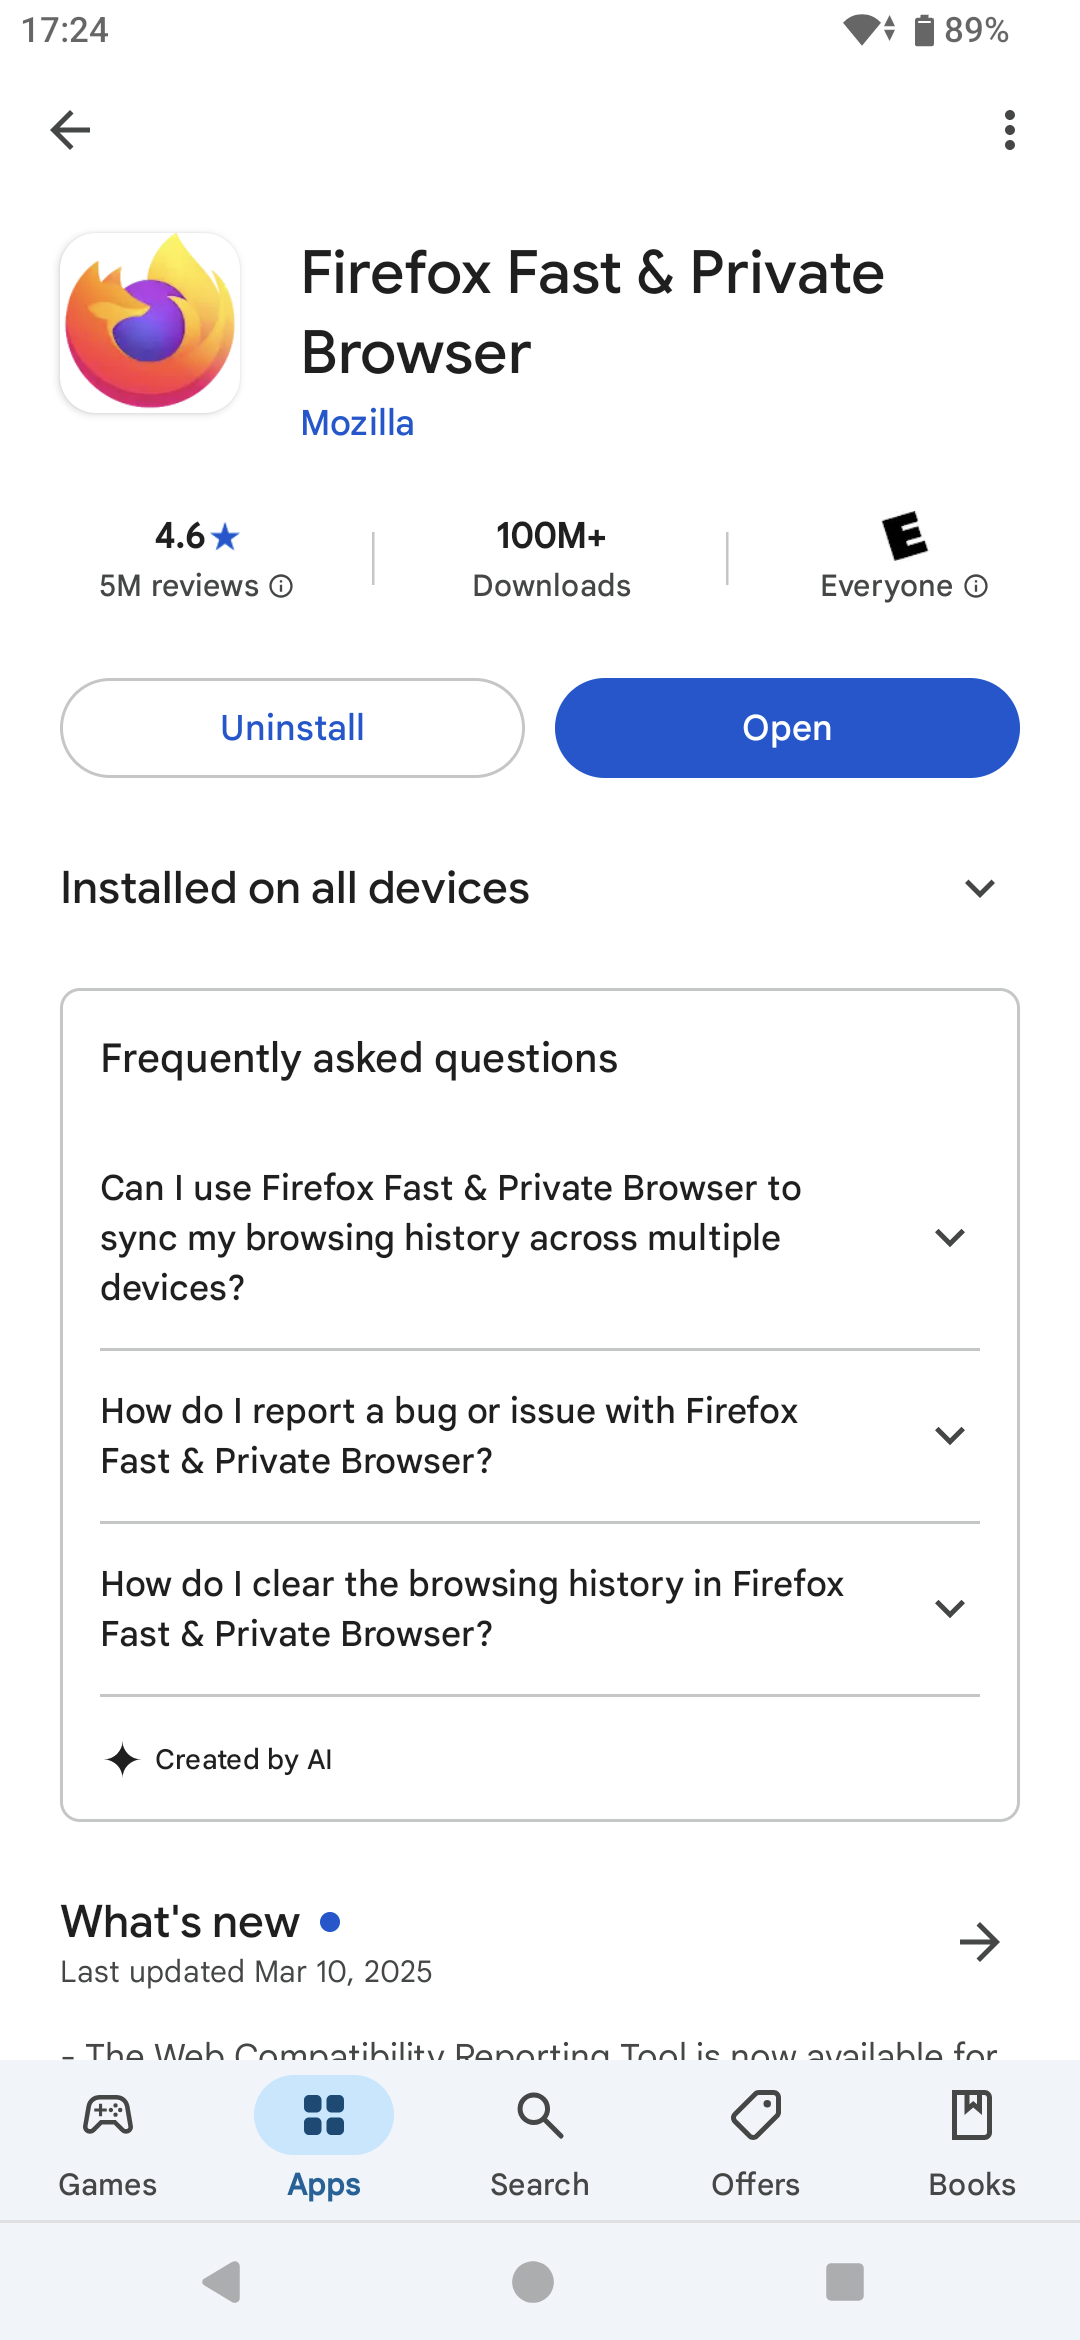Image resolution: width=1080 pixels, height=2340 pixels.
Task: Tap the Games controller icon
Action: (108, 2115)
